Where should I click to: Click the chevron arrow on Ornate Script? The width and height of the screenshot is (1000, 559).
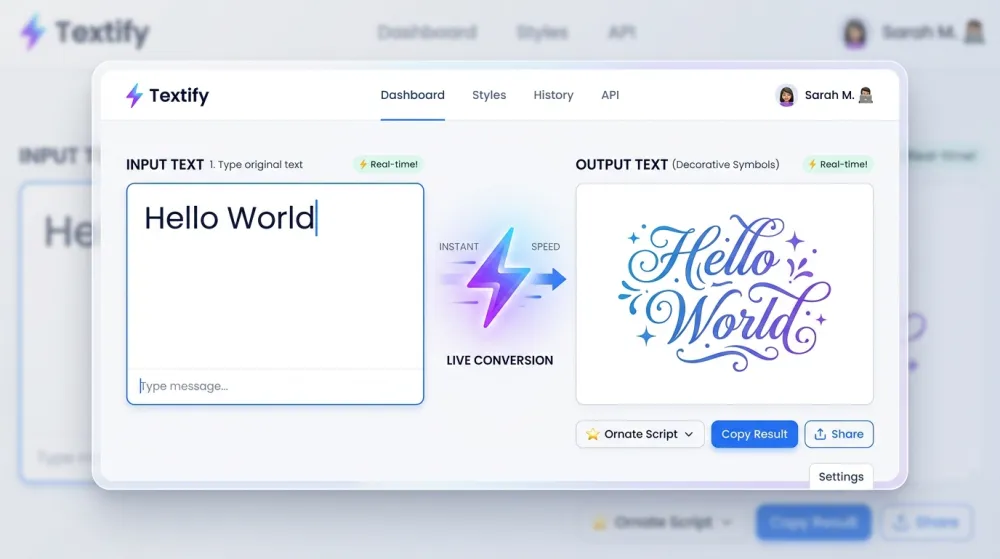point(689,434)
